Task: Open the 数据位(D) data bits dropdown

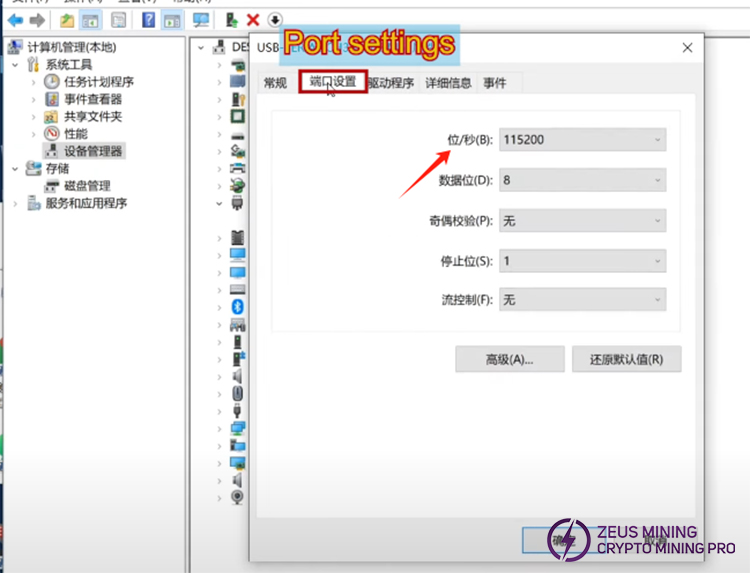Action: tap(582, 180)
